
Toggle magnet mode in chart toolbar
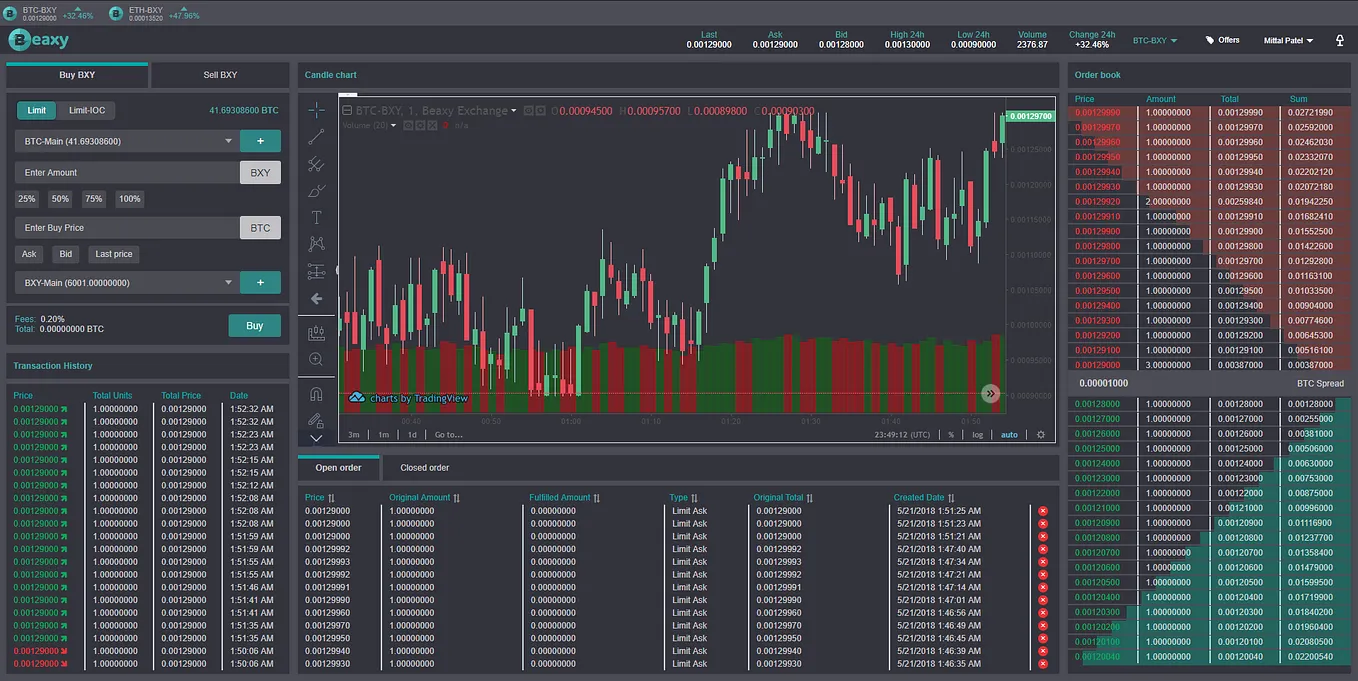click(x=316, y=394)
